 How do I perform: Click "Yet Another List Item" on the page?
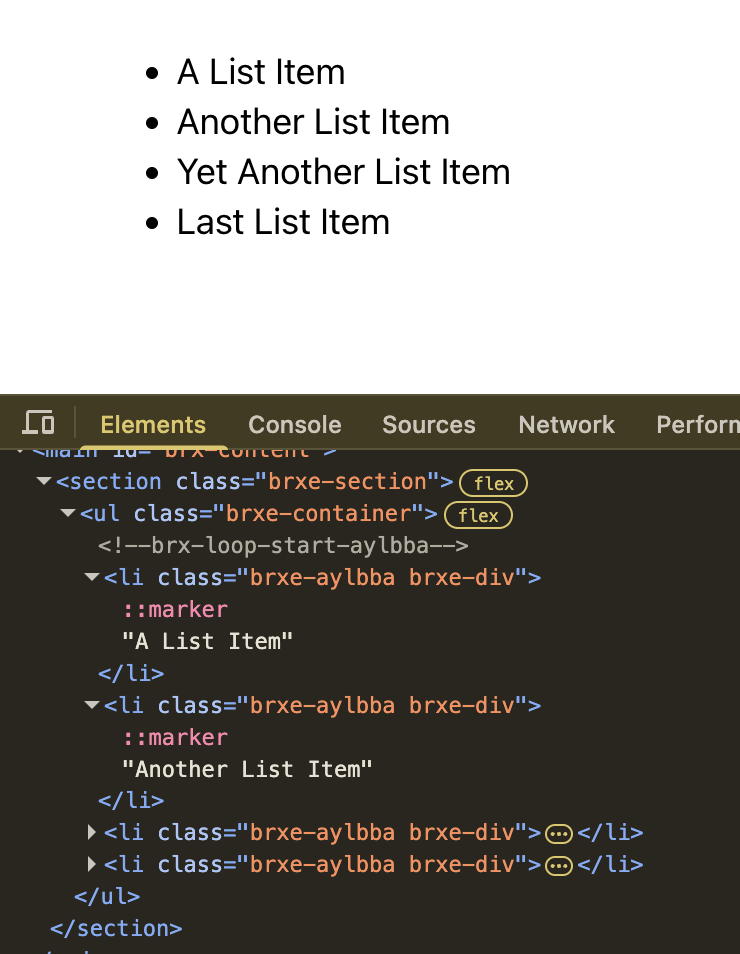pos(343,172)
